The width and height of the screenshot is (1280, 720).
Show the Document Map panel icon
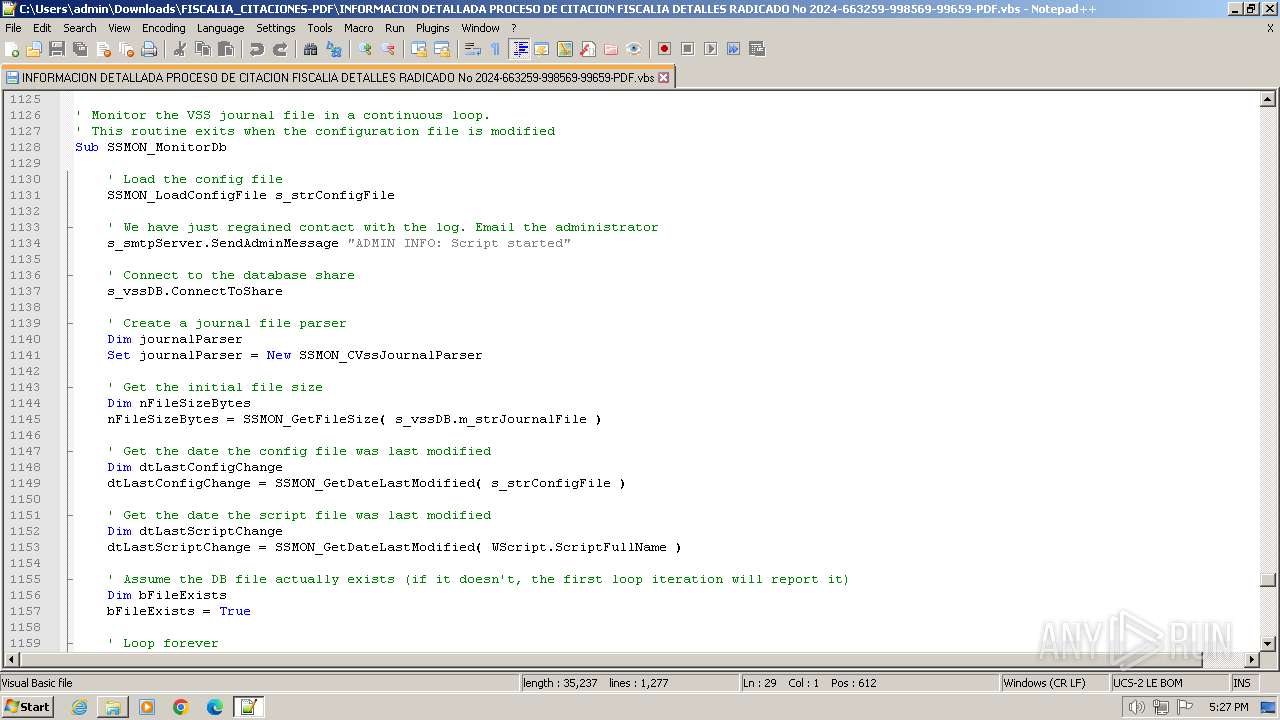click(x=565, y=49)
